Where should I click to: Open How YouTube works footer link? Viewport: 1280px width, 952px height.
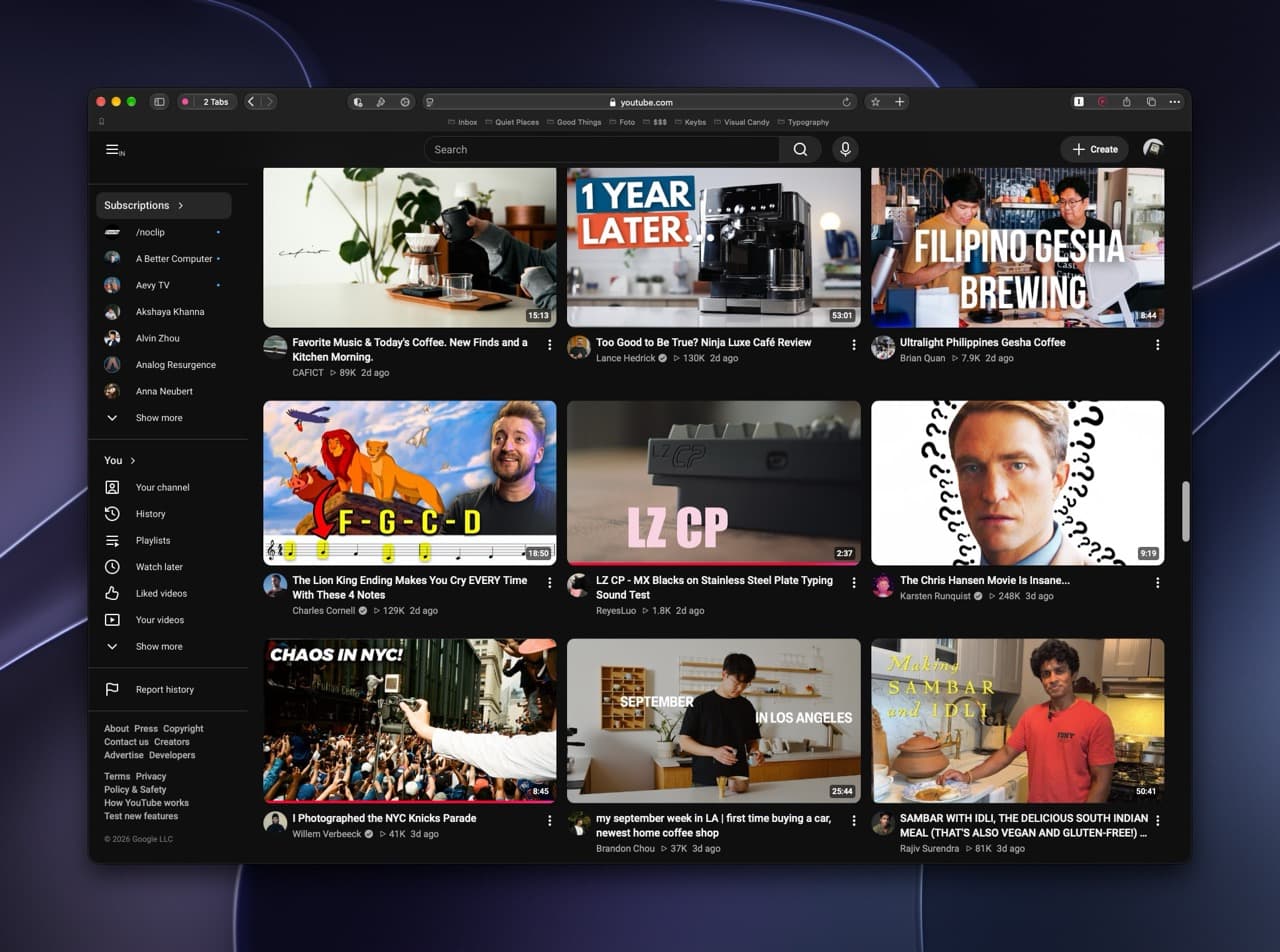point(146,803)
